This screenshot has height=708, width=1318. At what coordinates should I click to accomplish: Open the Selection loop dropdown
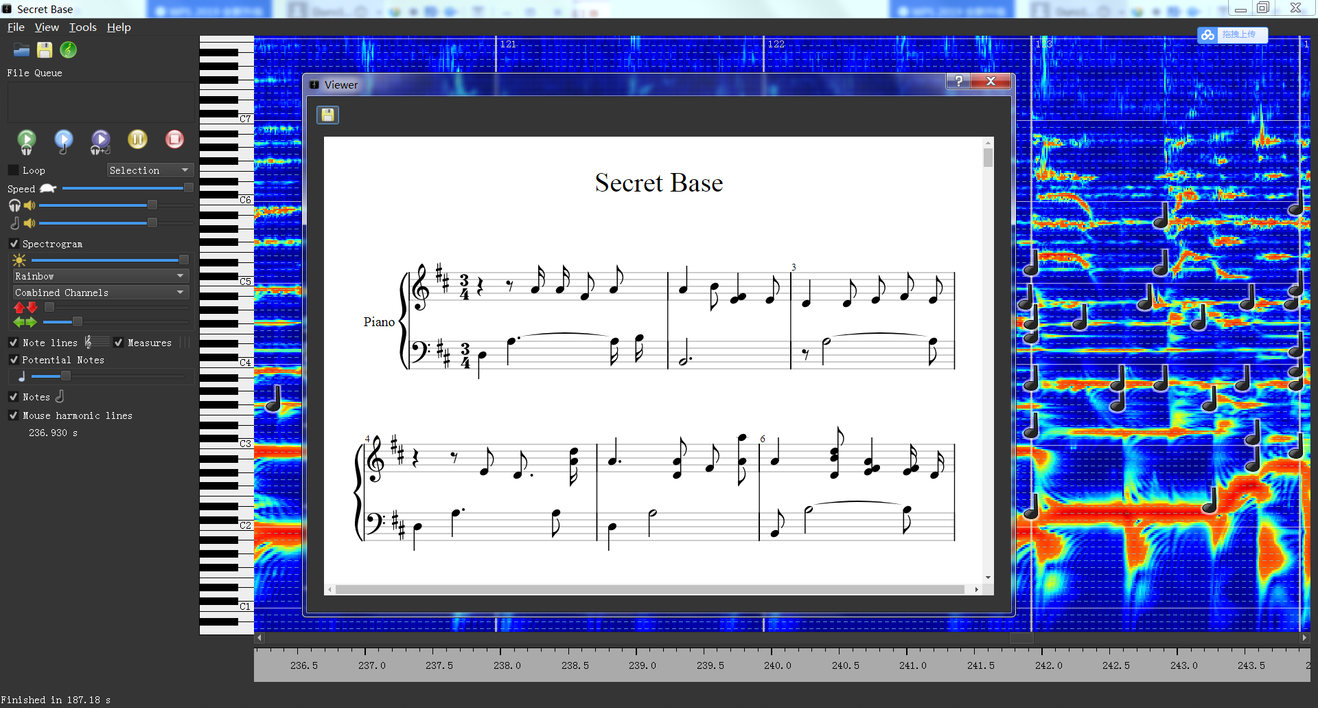tap(149, 171)
